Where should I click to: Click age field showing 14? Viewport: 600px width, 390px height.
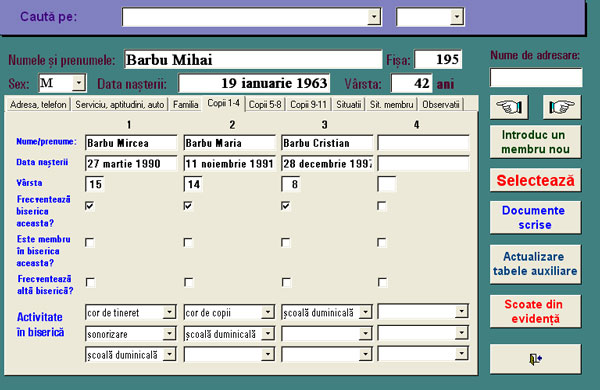[193, 184]
